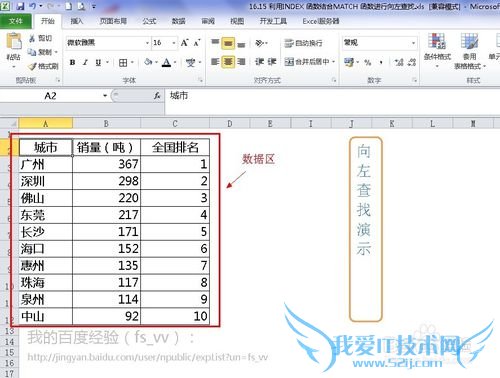Screen dimensions: 500x378
Task: Switch to the View (视图) tab
Action: (x=237, y=21)
